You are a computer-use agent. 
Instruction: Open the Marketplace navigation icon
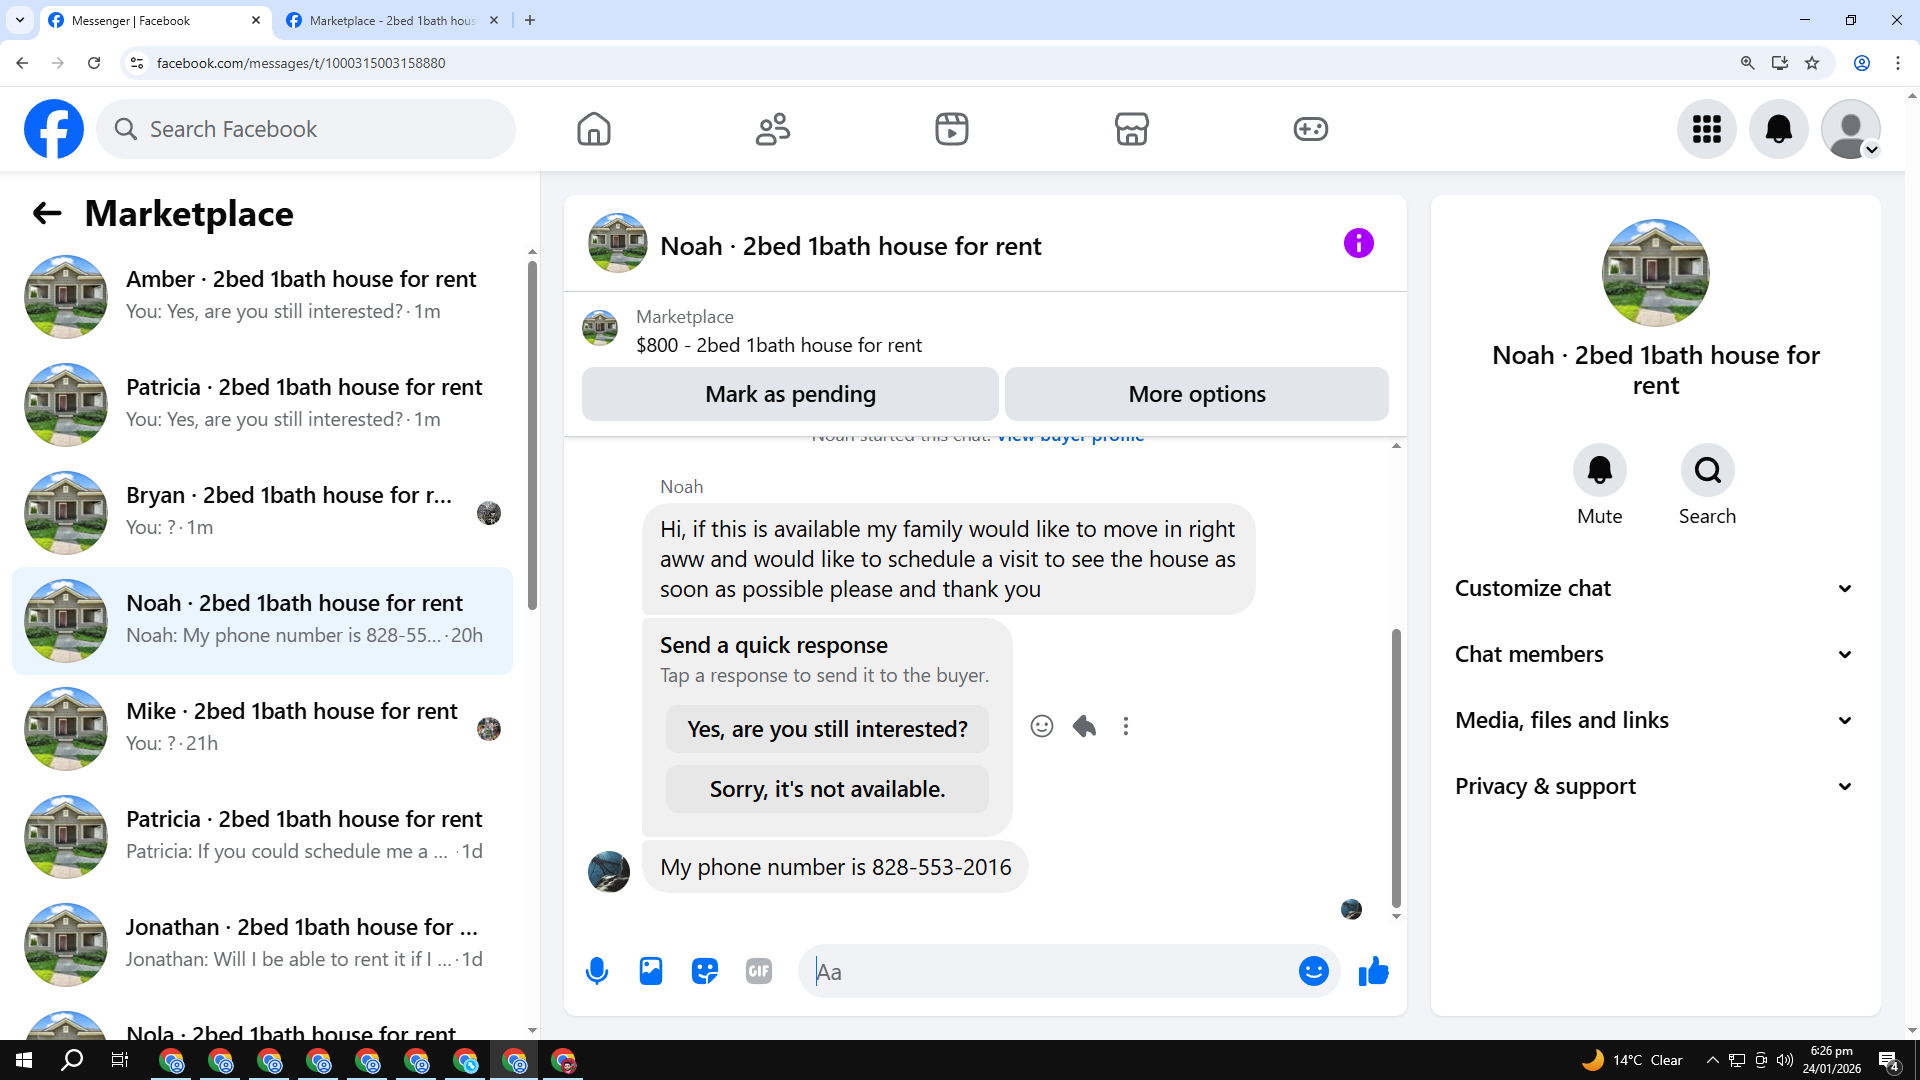pyautogui.click(x=1131, y=129)
